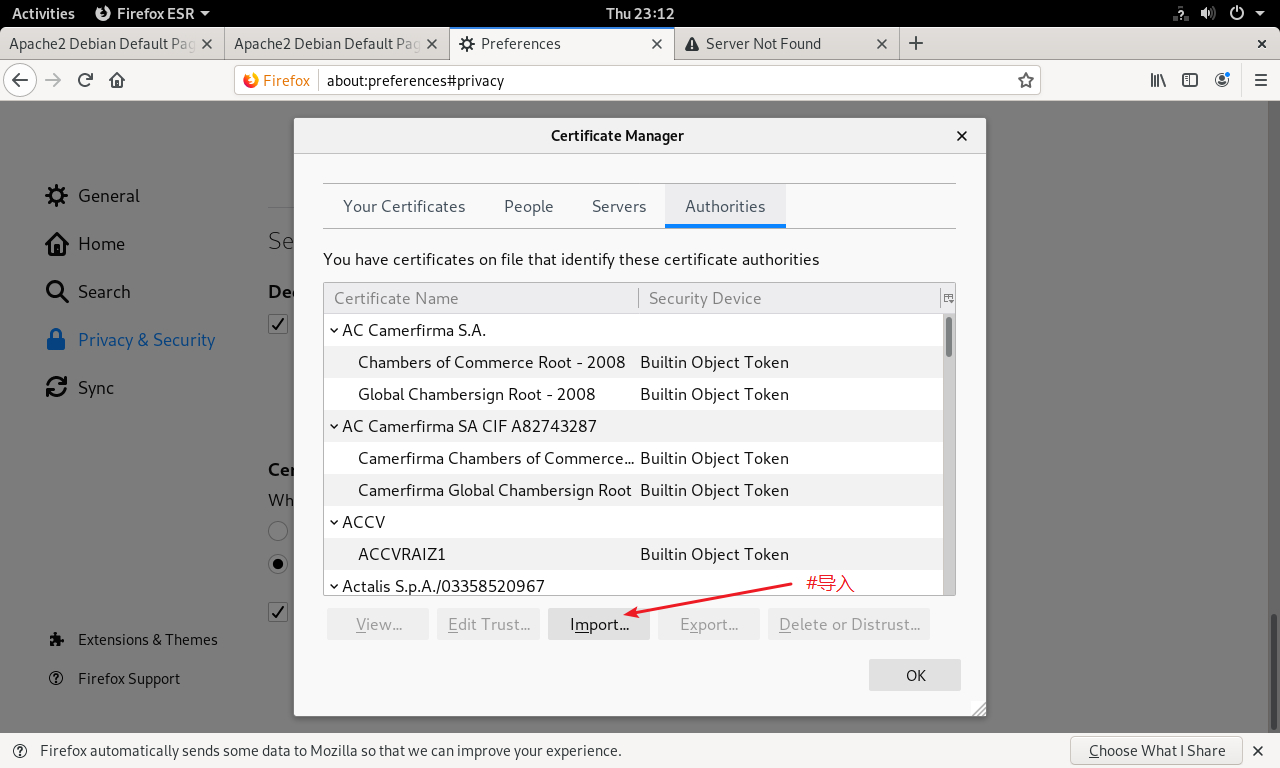Switch to the People tab
This screenshot has width=1280, height=768.
coord(529,207)
